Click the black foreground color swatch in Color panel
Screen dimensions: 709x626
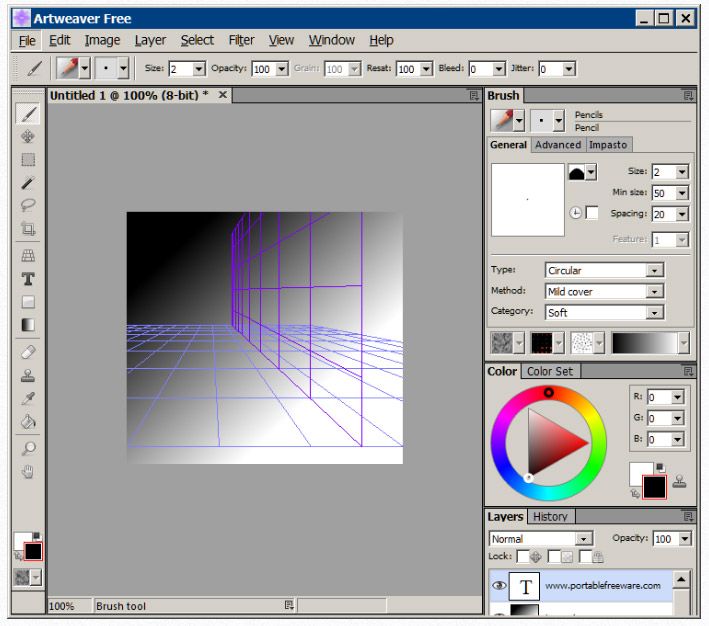[654, 487]
